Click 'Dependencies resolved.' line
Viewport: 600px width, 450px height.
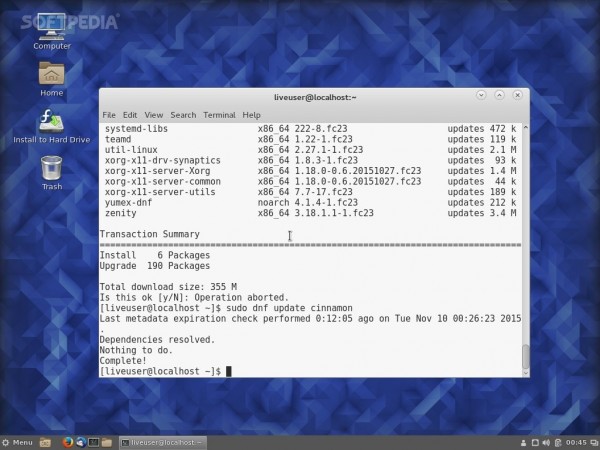[157, 339]
